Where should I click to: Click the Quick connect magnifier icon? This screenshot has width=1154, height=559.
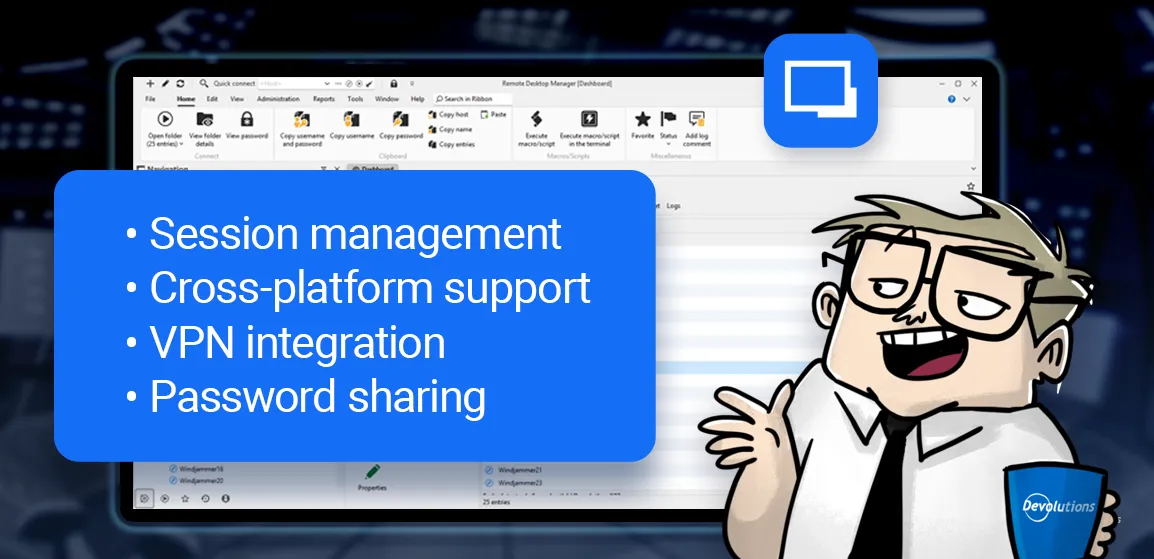(x=205, y=84)
